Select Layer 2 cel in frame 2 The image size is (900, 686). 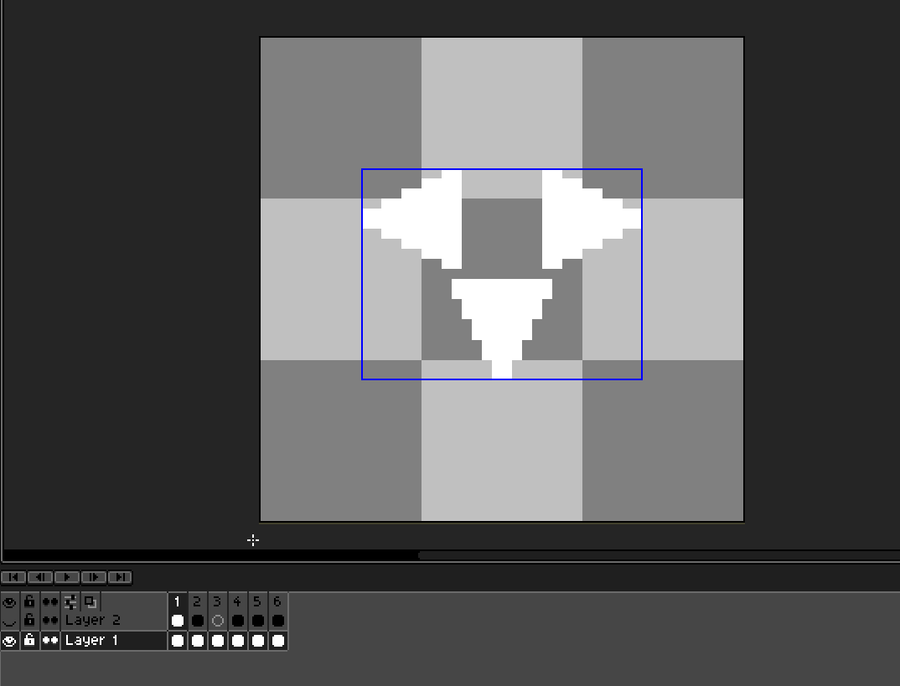coord(197,621)
